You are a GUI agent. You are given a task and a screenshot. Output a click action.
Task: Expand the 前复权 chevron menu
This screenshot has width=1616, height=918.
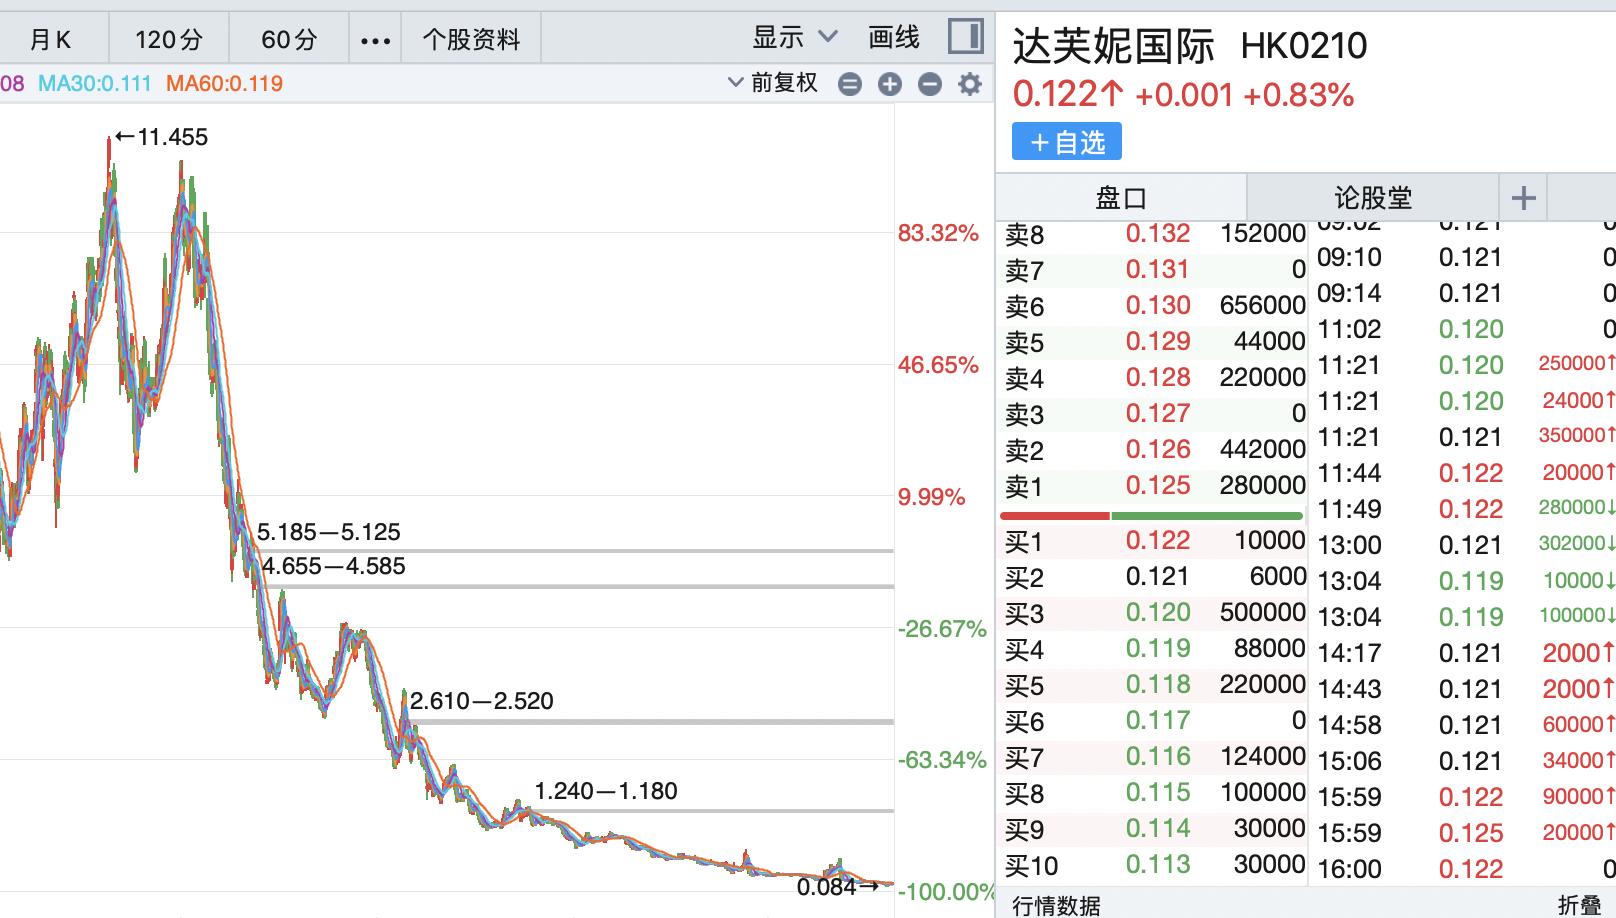pos(735,83)
